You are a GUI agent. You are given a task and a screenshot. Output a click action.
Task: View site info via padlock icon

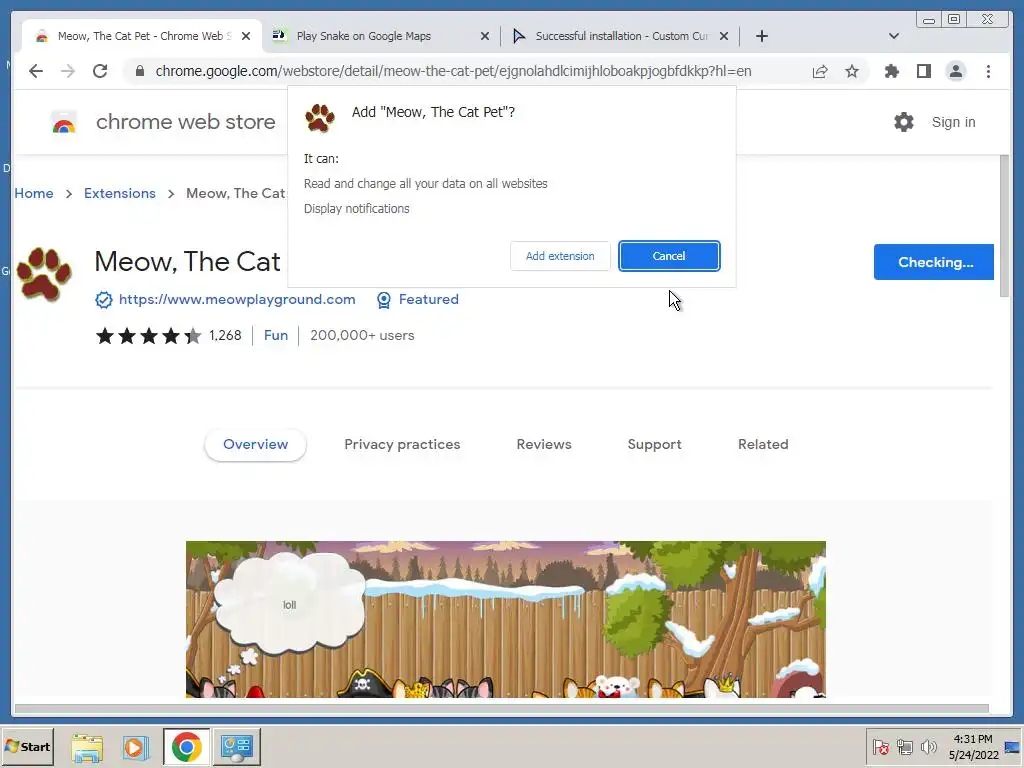point(140,71)
